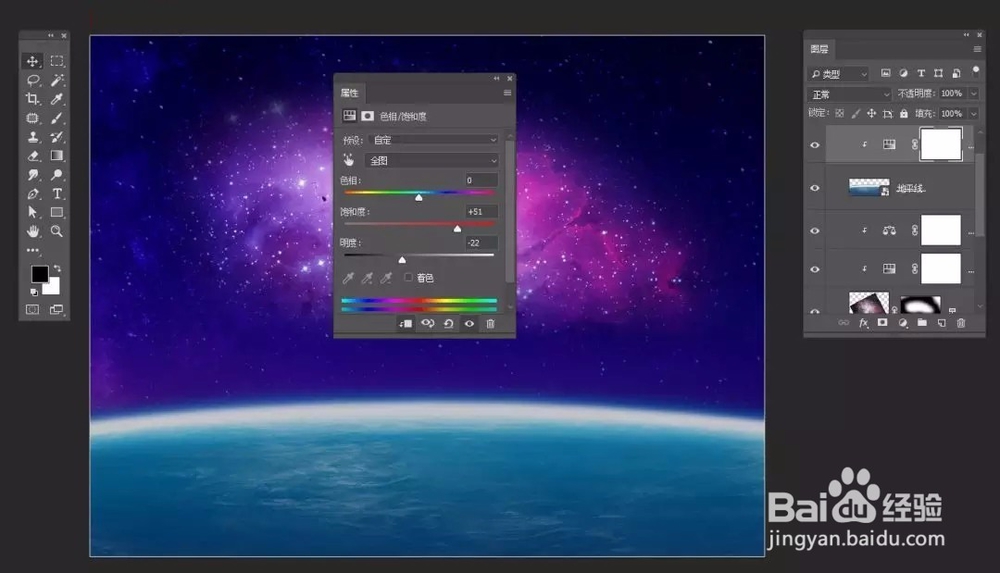Viewport: 1000px width, 573px height.
Task: Select the 地平线 layer thumbnail
Action: click(869, 187)
